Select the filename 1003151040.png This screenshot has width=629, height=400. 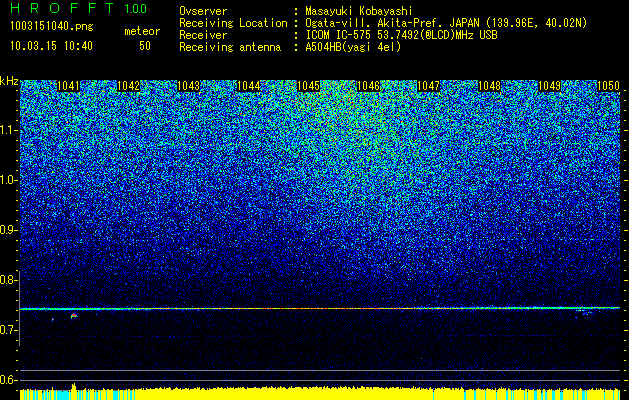point(52,27)
